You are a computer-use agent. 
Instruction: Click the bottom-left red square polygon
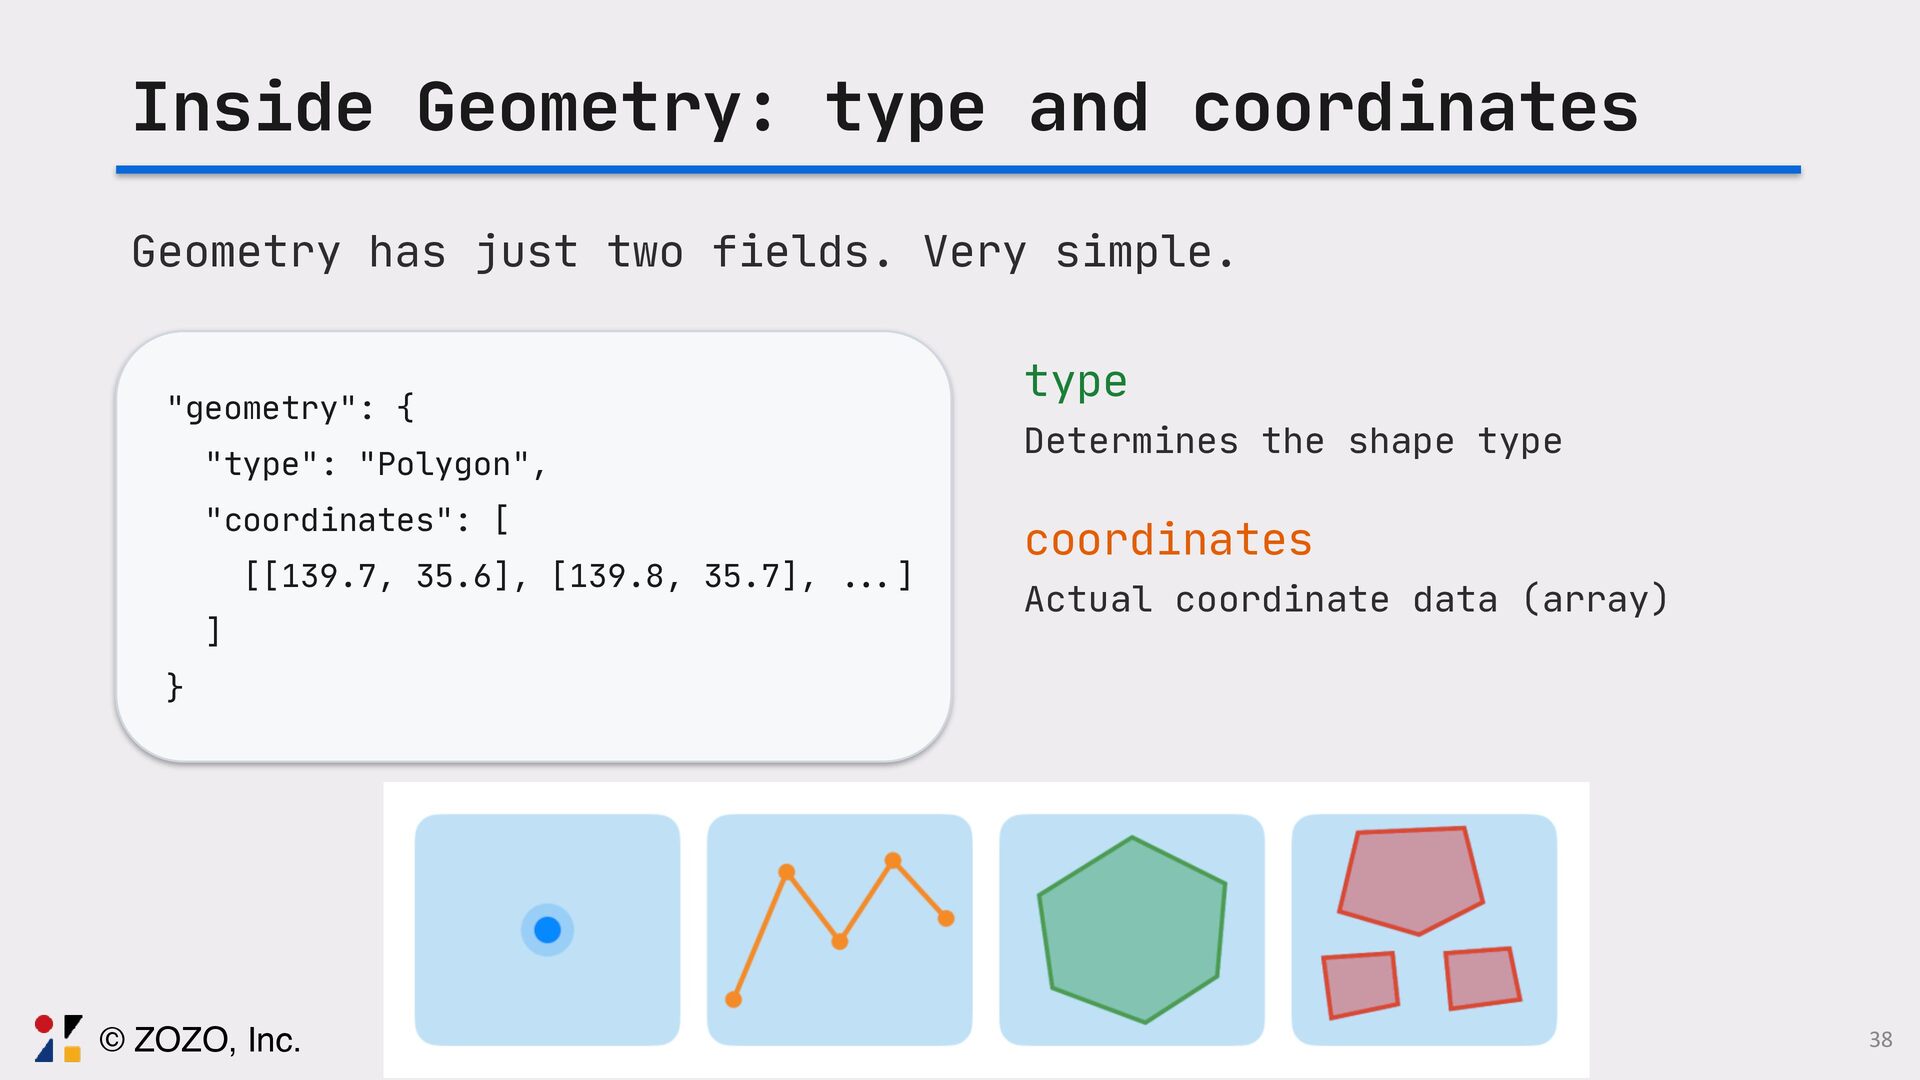pos(1360,985)
